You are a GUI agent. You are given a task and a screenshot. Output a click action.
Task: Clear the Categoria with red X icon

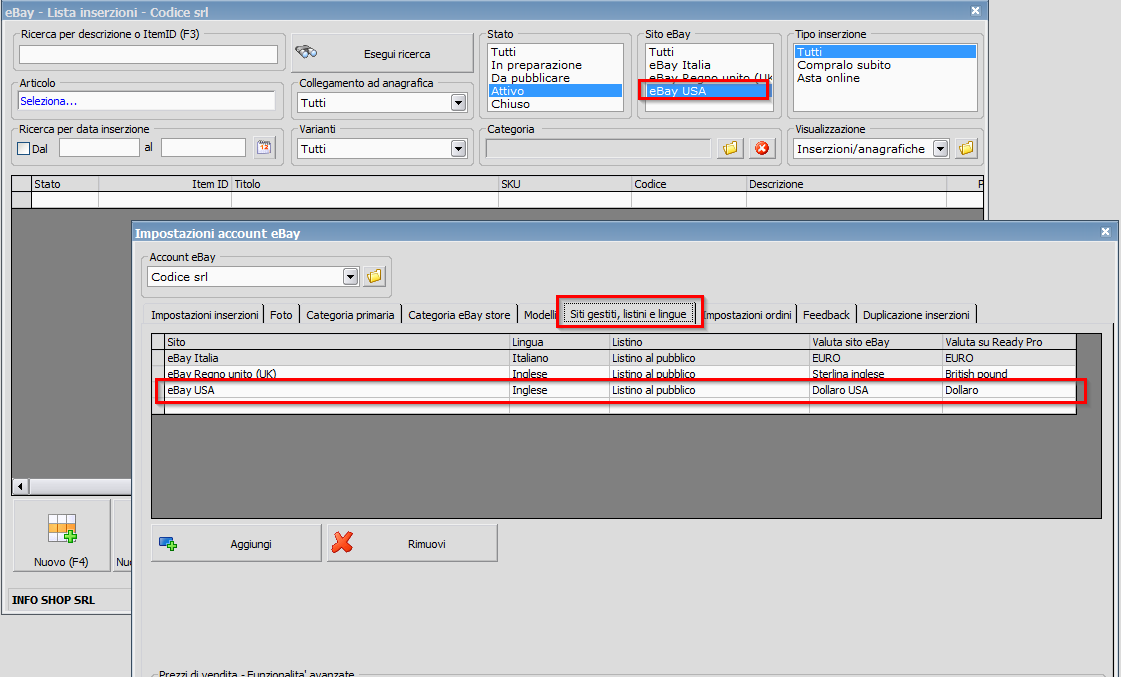click(x=762, y=148)
